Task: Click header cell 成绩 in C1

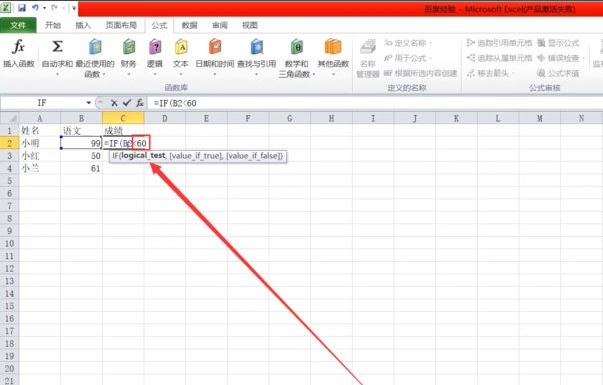Action: pos(123,131)
